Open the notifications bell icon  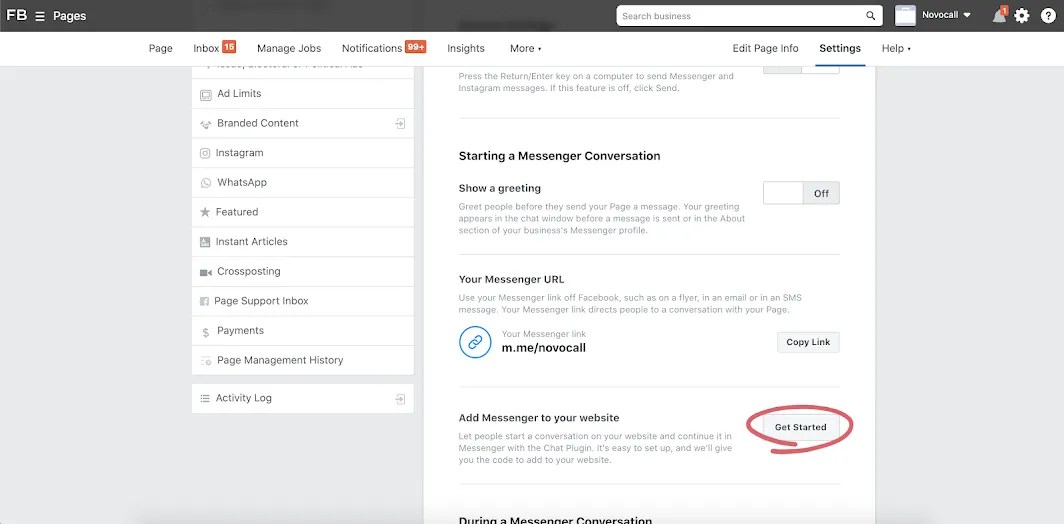point(1000,16)
